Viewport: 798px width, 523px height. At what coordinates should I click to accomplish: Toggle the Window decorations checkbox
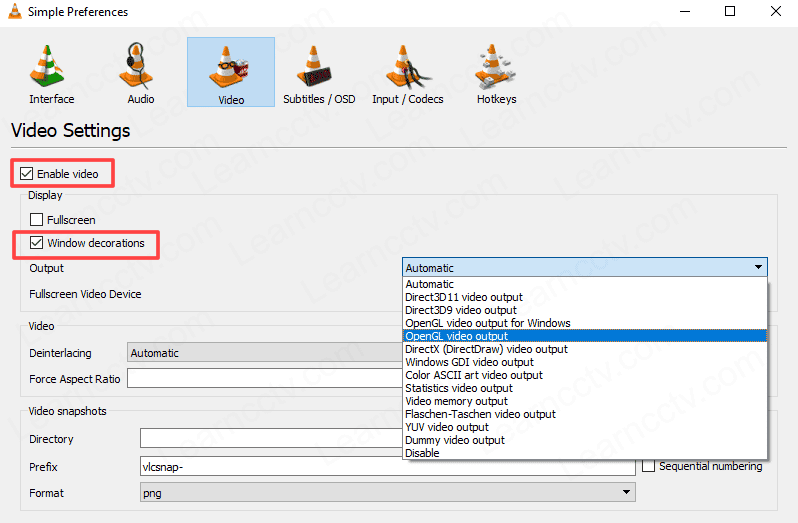point(37,243)
